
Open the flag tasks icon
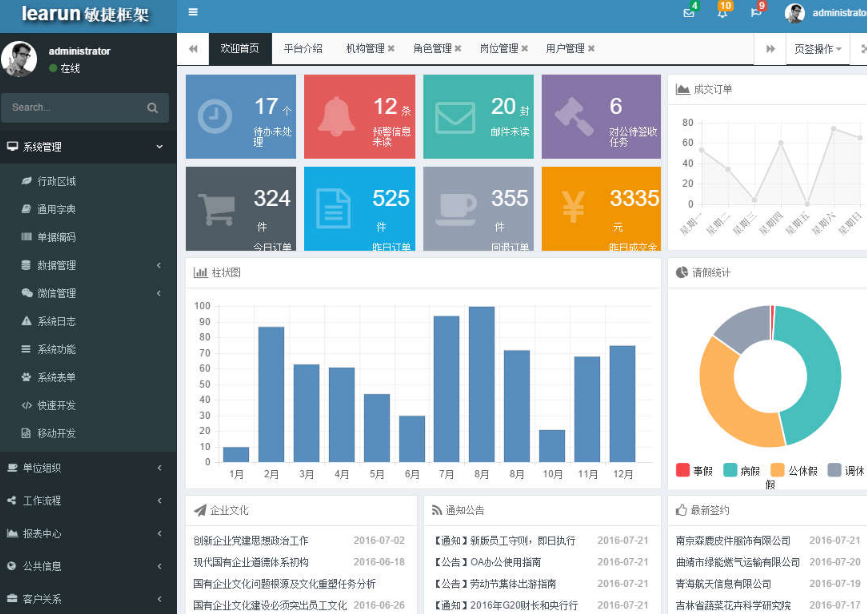(756, 13)
